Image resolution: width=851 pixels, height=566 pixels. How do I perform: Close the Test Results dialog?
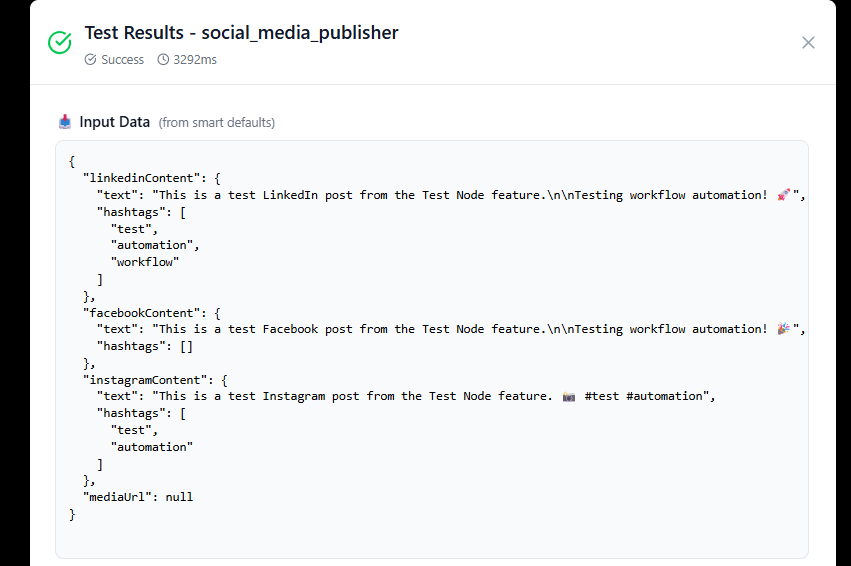pos(808,43)
